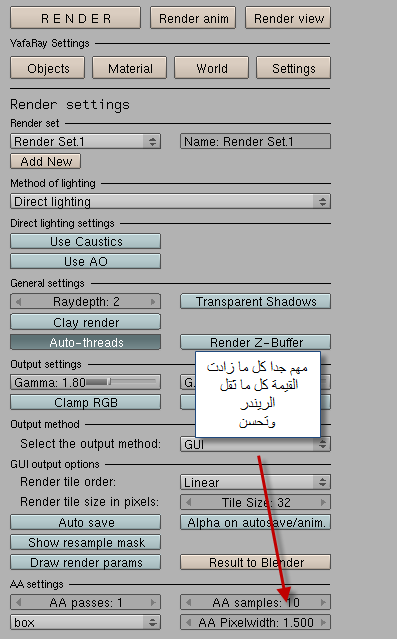Start Render anim
Screen dimensions: 397x639
coord(193,18)
